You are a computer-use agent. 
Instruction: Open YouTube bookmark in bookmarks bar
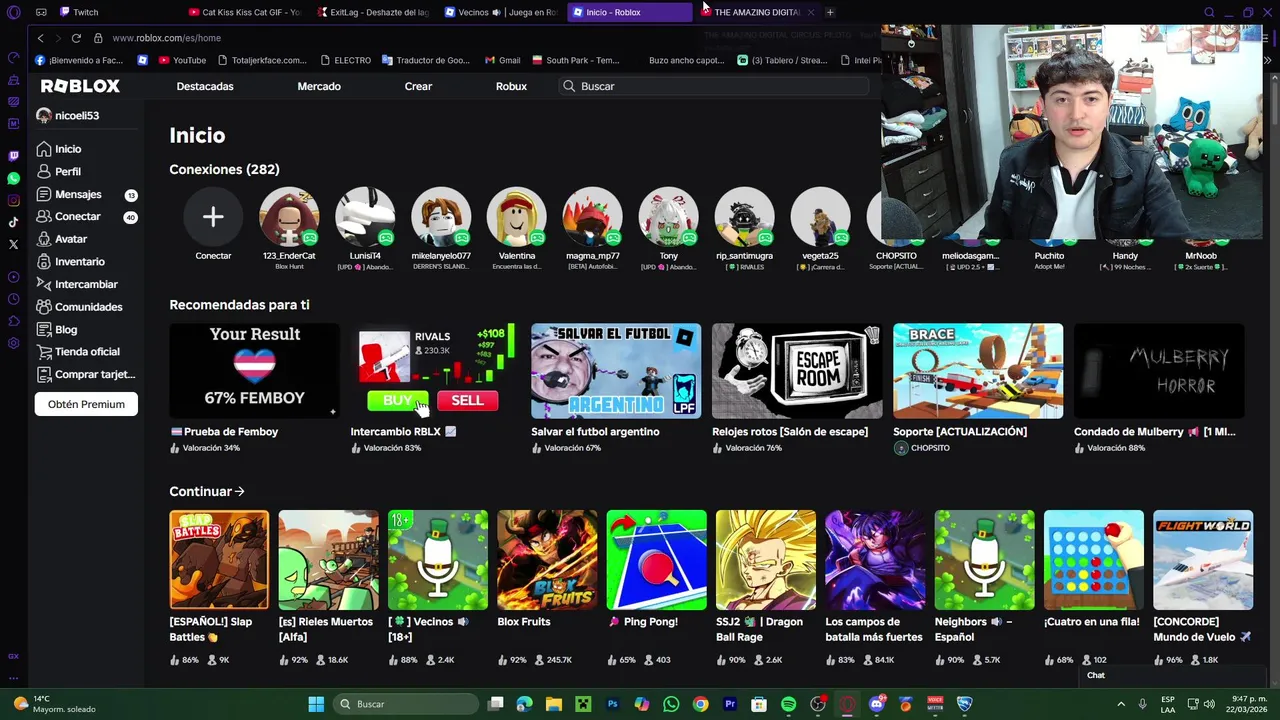(x=182, y=60)
